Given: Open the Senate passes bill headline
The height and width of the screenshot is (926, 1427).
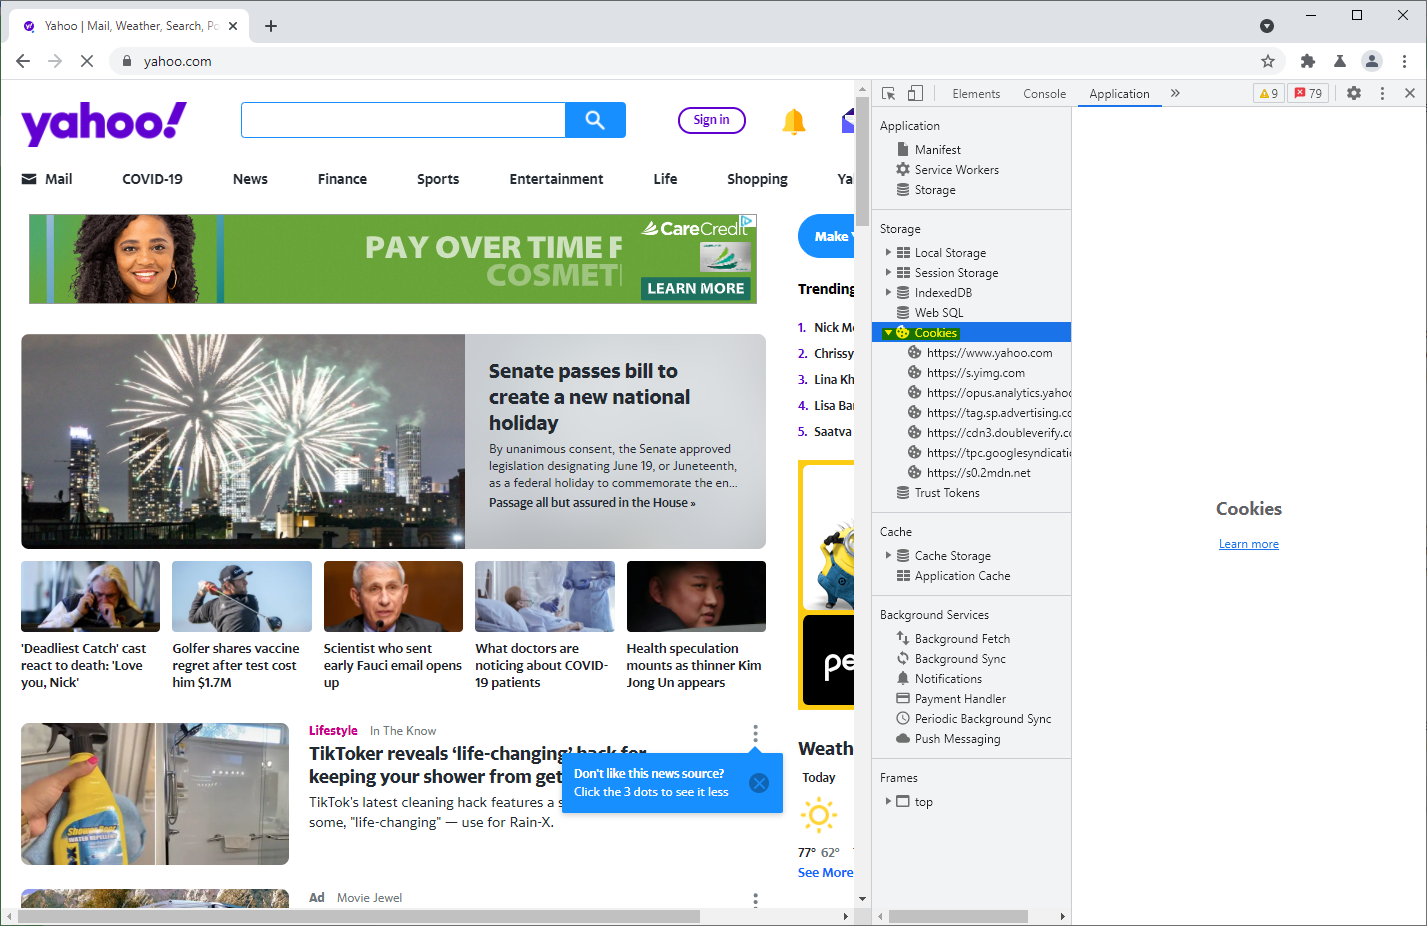Looking at the screenshot, I should [x=589, y=397].
